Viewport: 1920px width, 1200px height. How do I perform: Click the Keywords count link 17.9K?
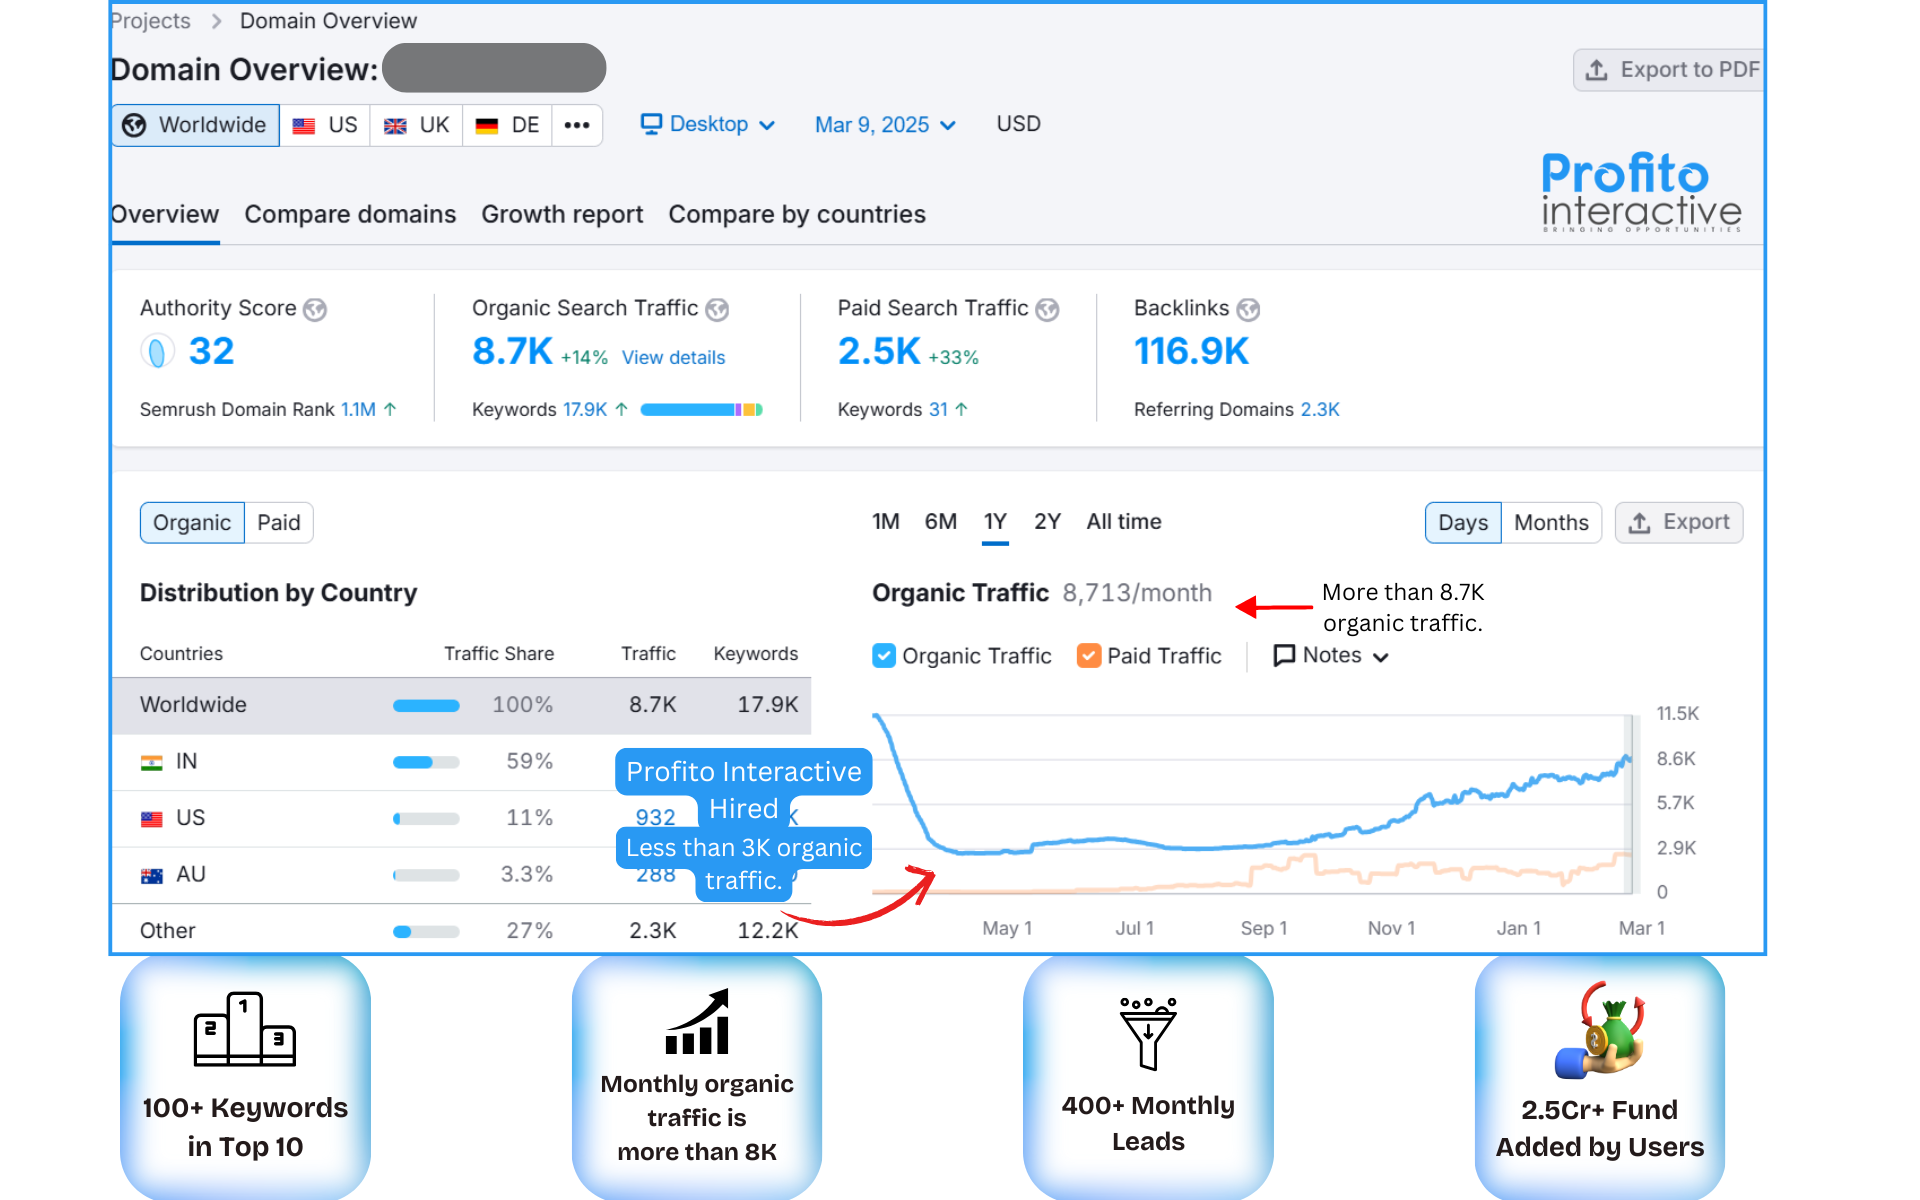[585, 409]
